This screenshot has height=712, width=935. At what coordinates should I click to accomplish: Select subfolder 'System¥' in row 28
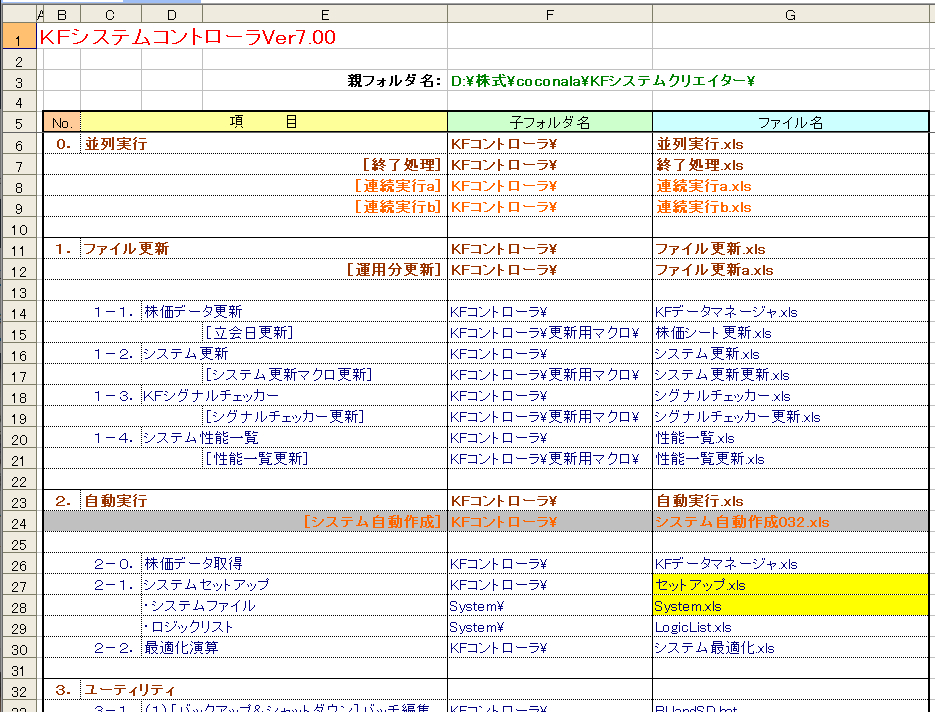(476, 606)
